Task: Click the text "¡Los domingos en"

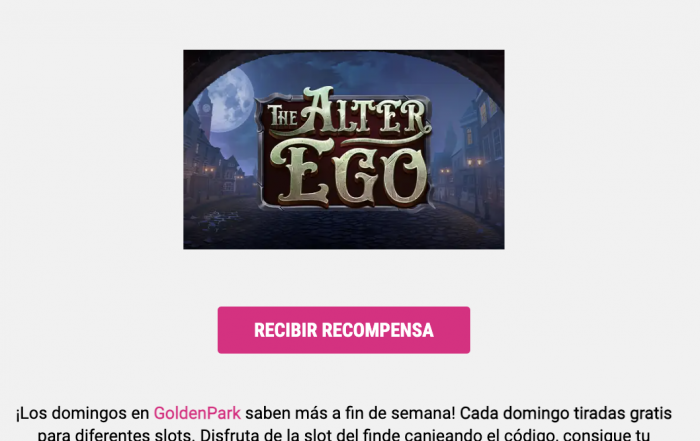Action: 83,413
